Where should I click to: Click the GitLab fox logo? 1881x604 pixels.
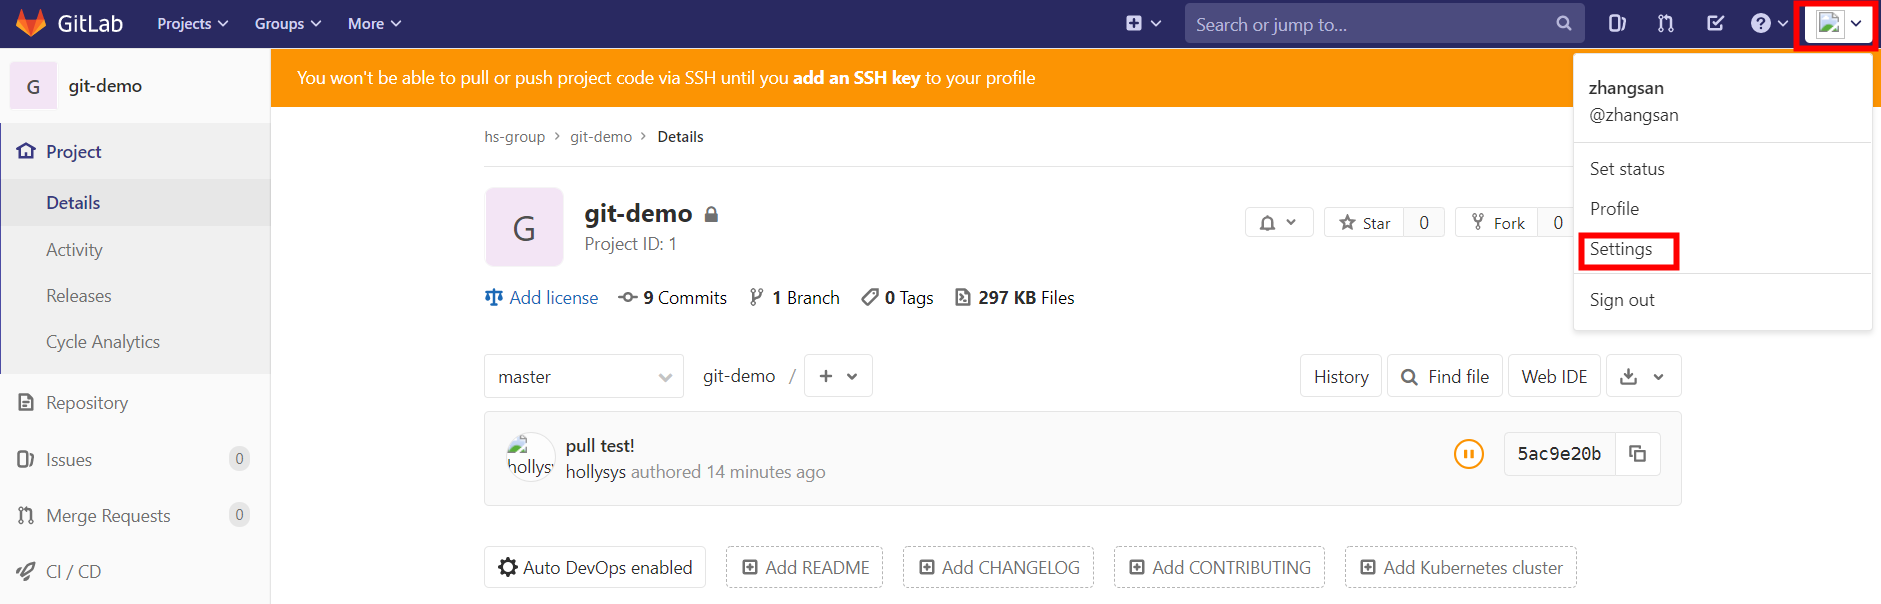31,23
